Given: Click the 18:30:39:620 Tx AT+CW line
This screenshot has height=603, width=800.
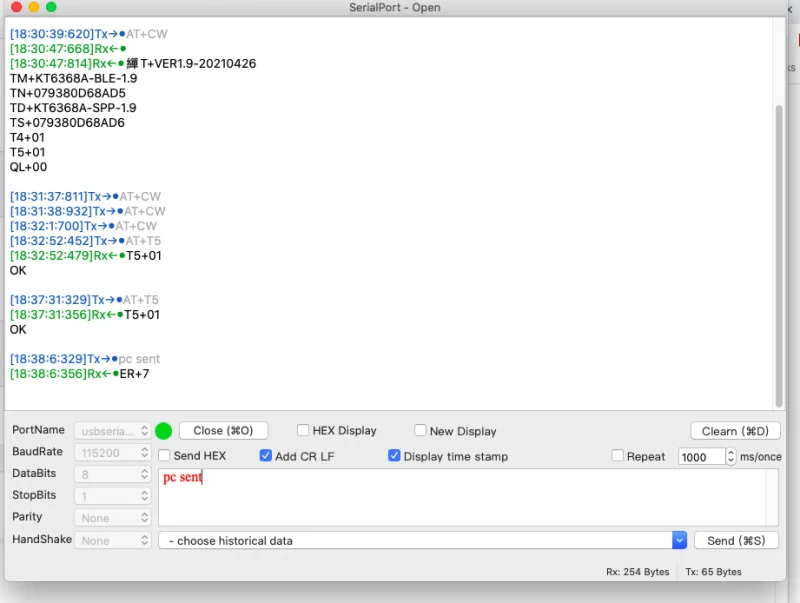Looking at the screenshot, I should [x=88, y=34].
